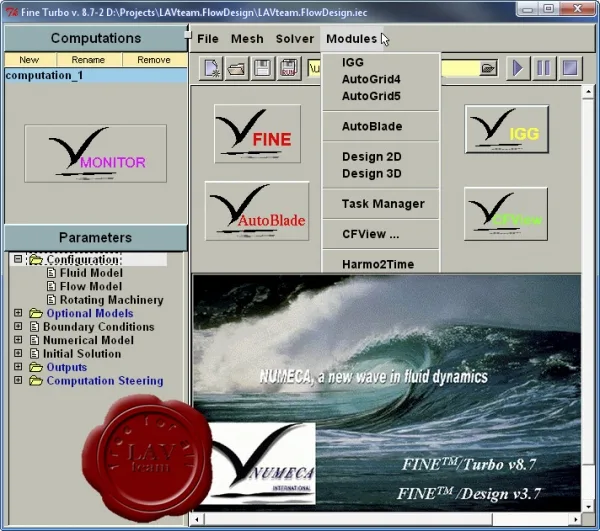Expand the Initial Solution node
This screenshot has height=531, width=600.
[x=18, y=353]
